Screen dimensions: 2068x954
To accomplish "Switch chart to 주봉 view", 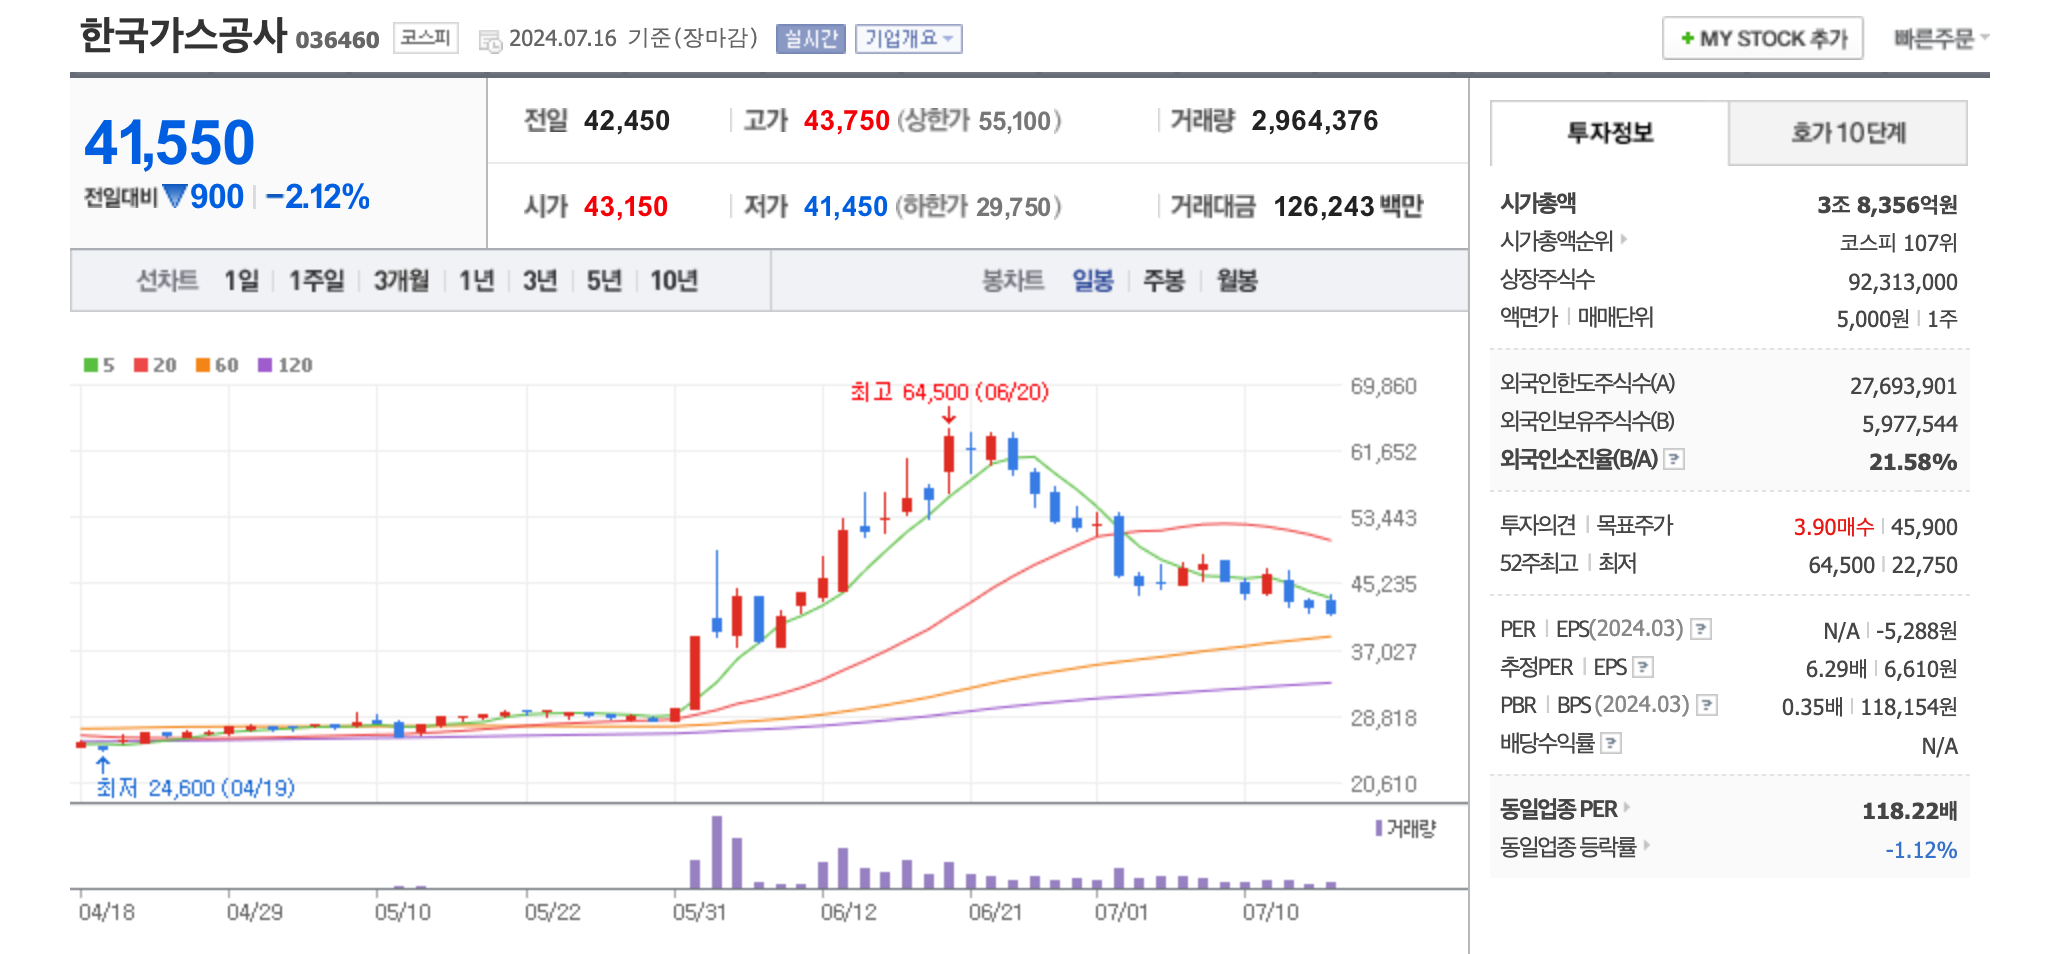I will [x=1160, y=281].
